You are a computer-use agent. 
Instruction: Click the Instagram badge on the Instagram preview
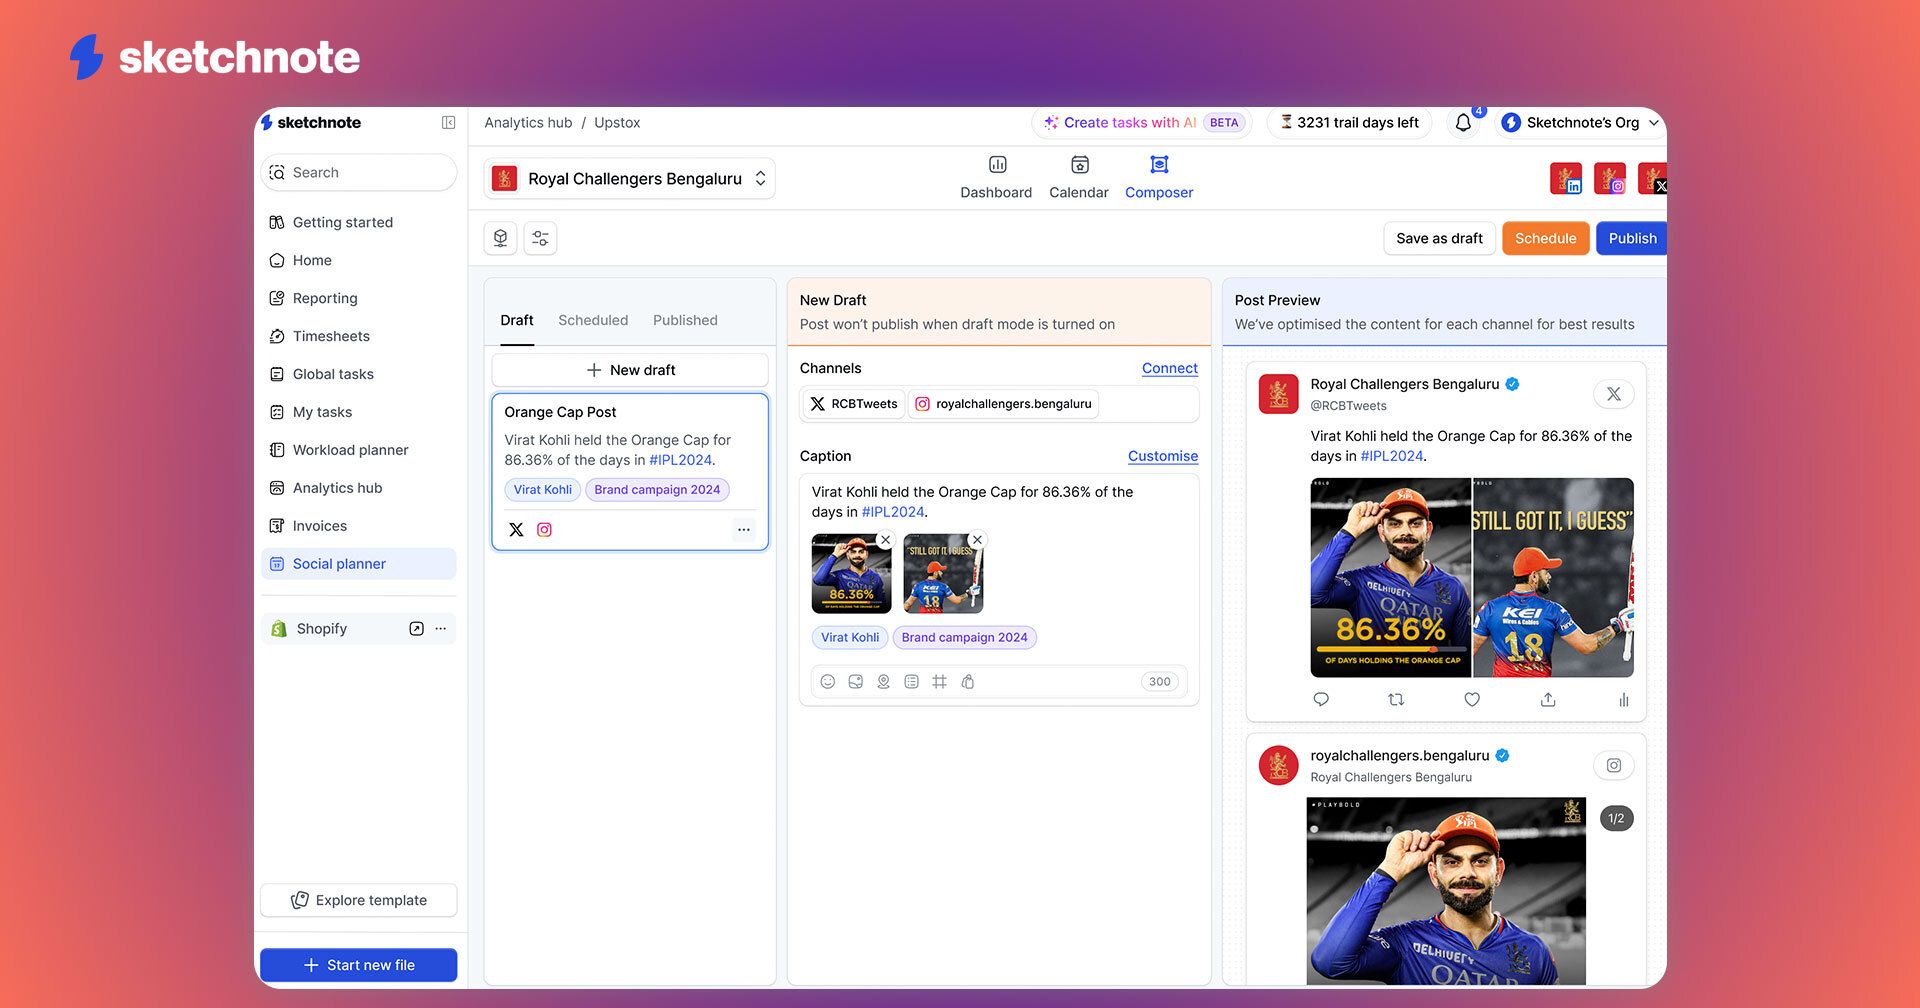[x=1614, y=766]
